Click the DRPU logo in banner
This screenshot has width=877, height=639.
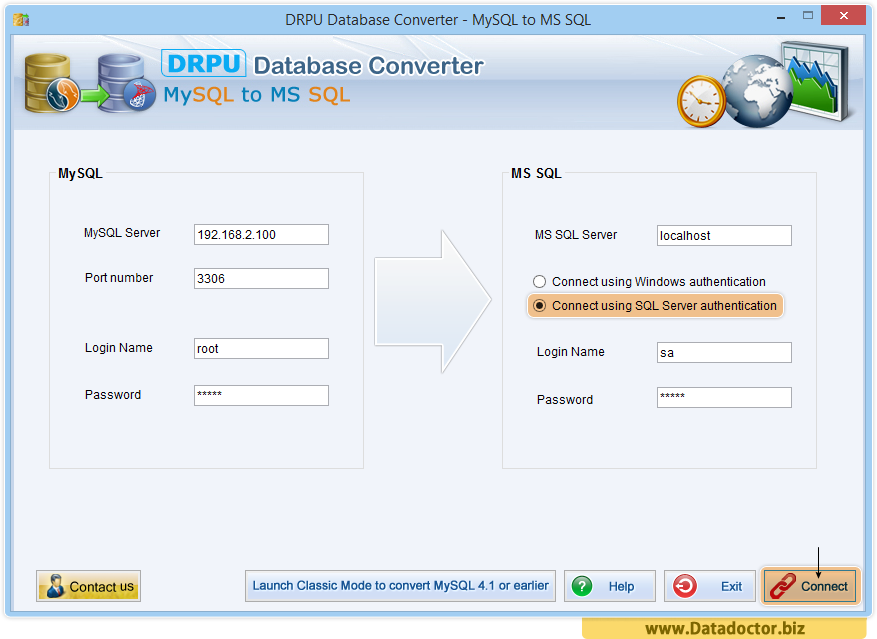tap(204, 63)
